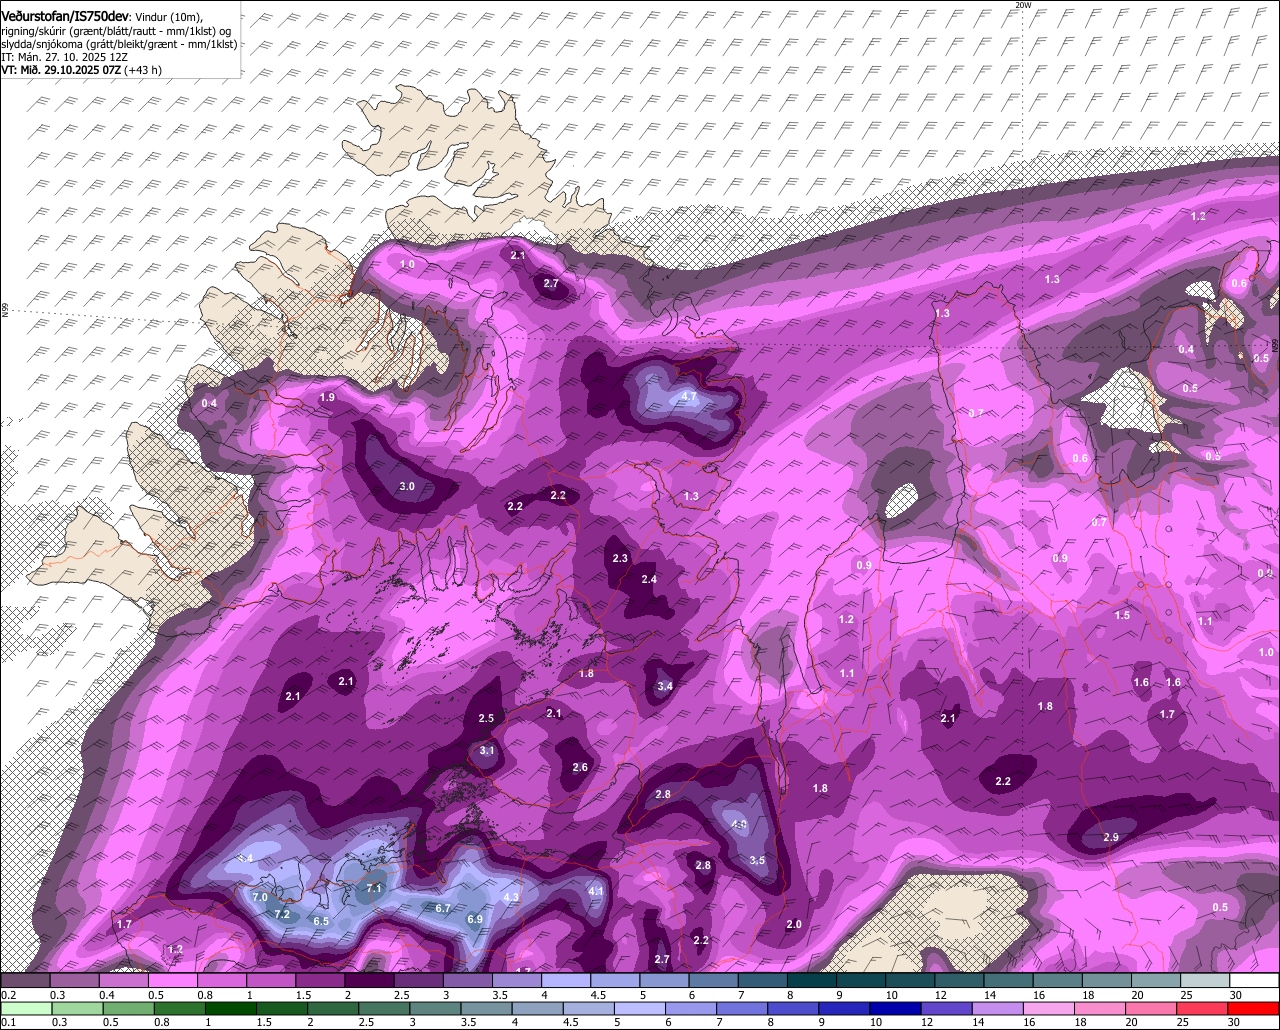
Task: Click the 20W longitude label
Action: pyautogui.click(x=1022, y=5)
